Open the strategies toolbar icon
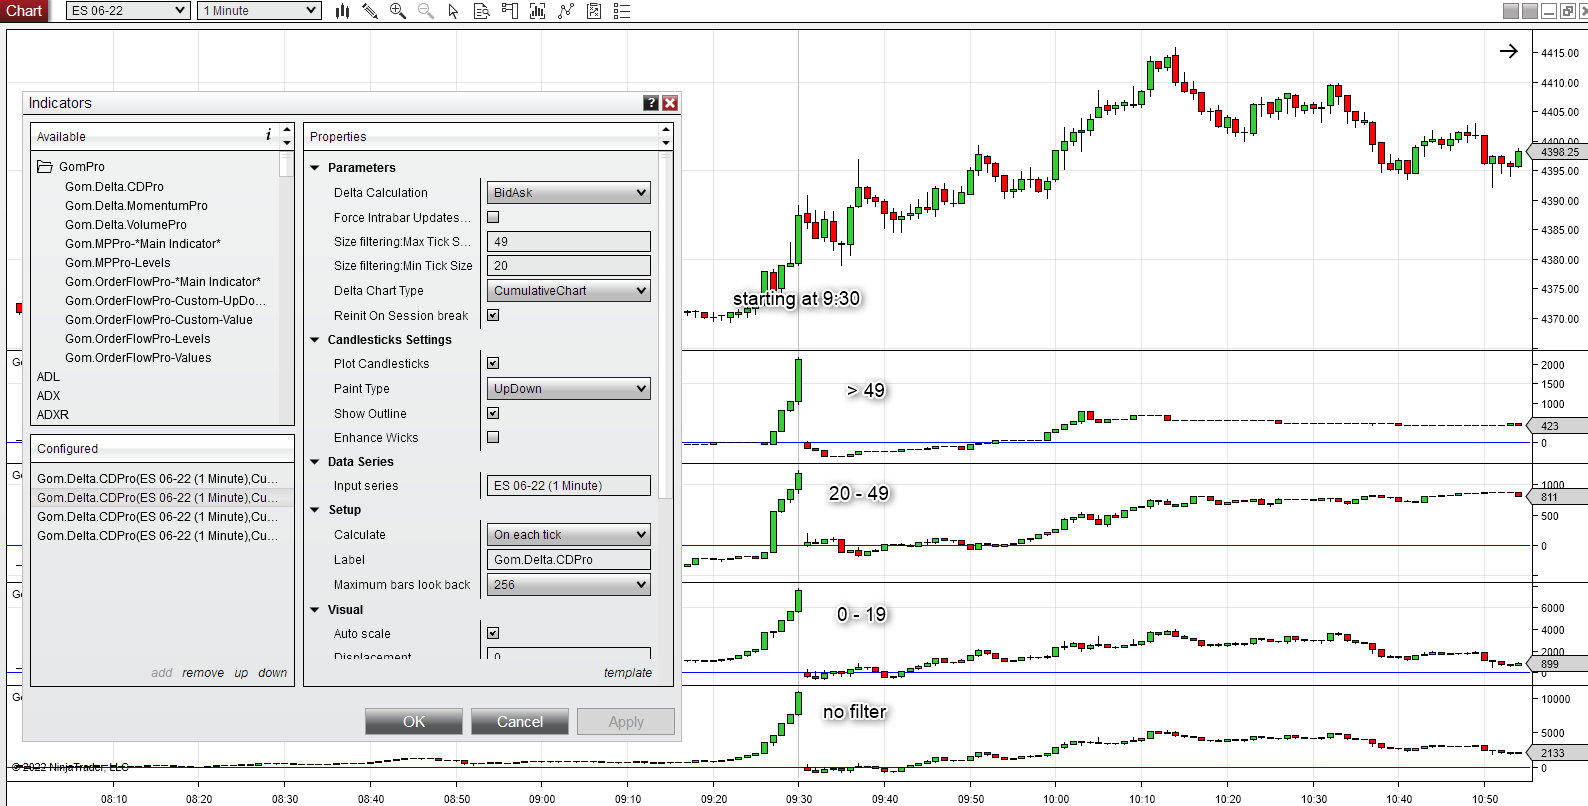This screenshot has width=1588, height=806. 594,11
